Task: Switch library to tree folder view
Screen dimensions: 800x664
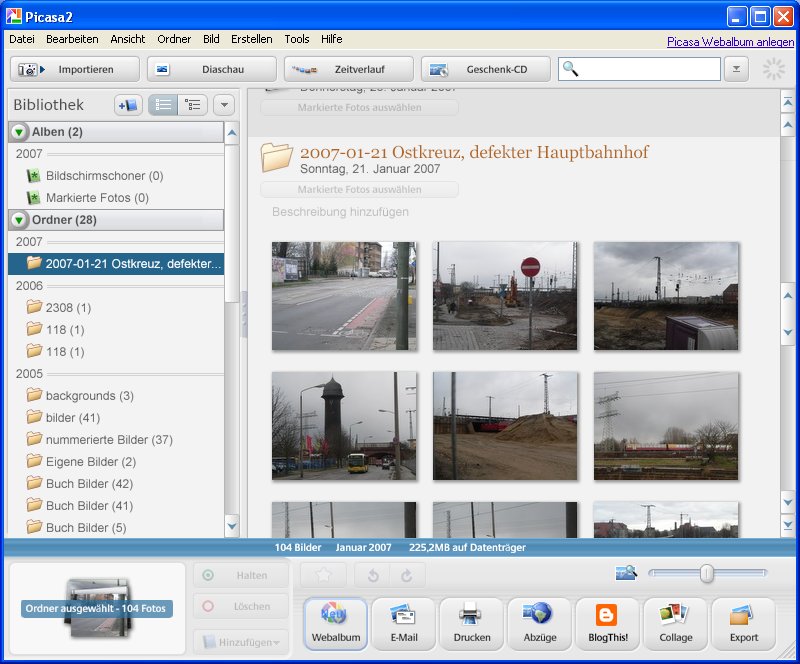Action: click(x=194, y=104)
